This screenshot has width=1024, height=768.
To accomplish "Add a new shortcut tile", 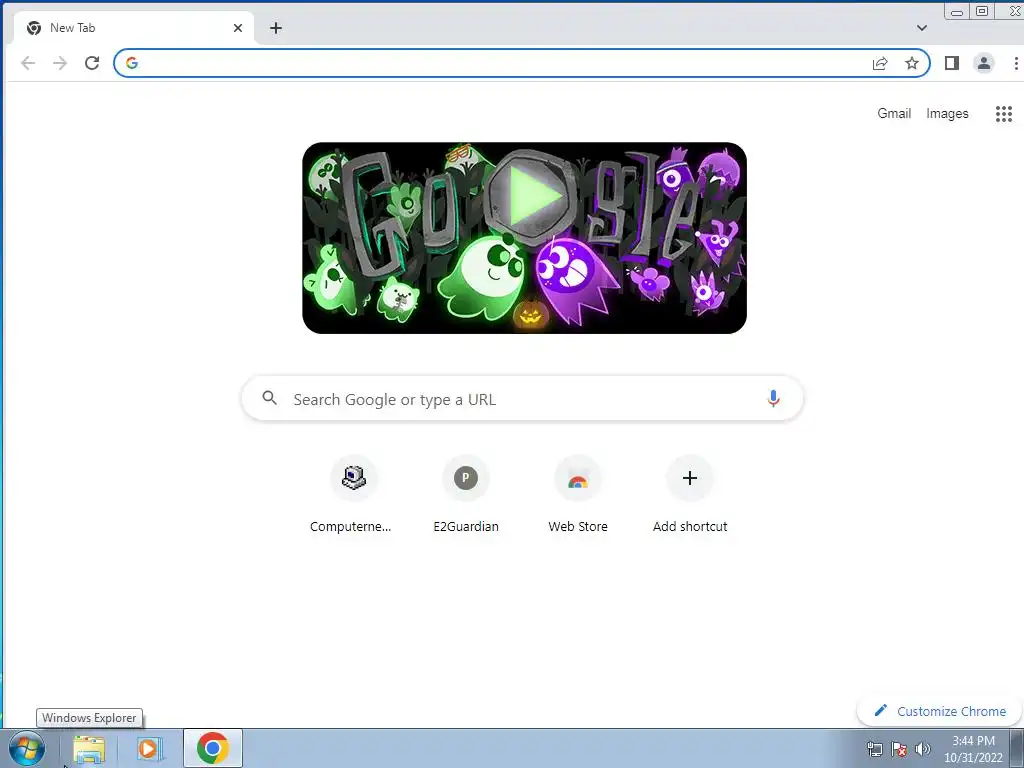I will coord(690,496).
